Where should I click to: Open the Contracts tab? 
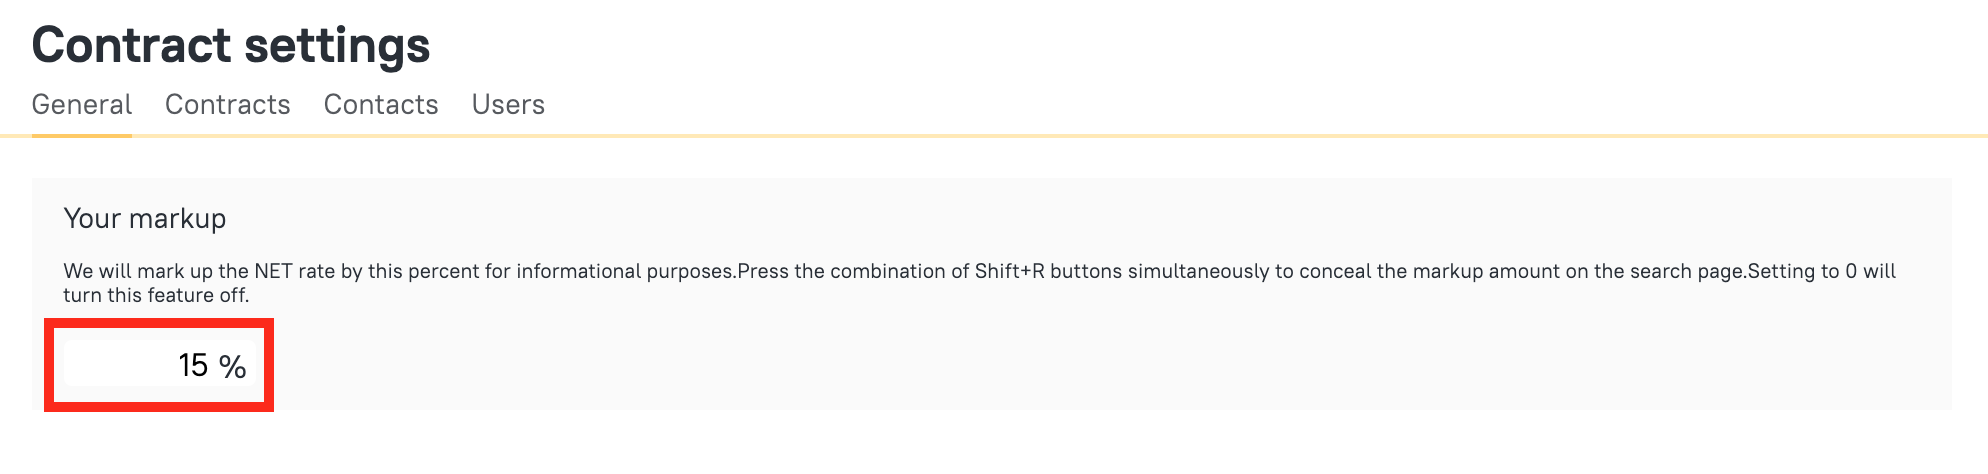pyautogui.click(x=227, y=105)
